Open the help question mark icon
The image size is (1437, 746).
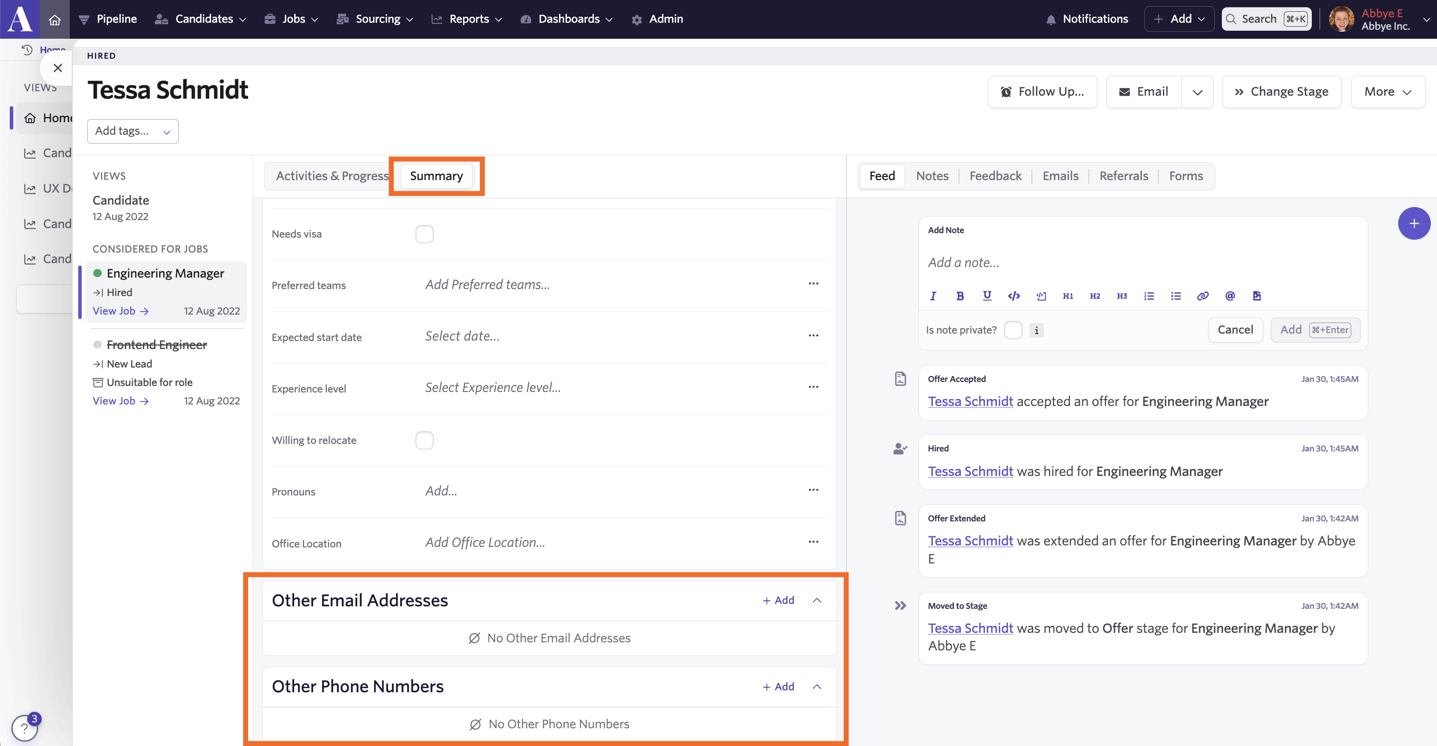24,729
